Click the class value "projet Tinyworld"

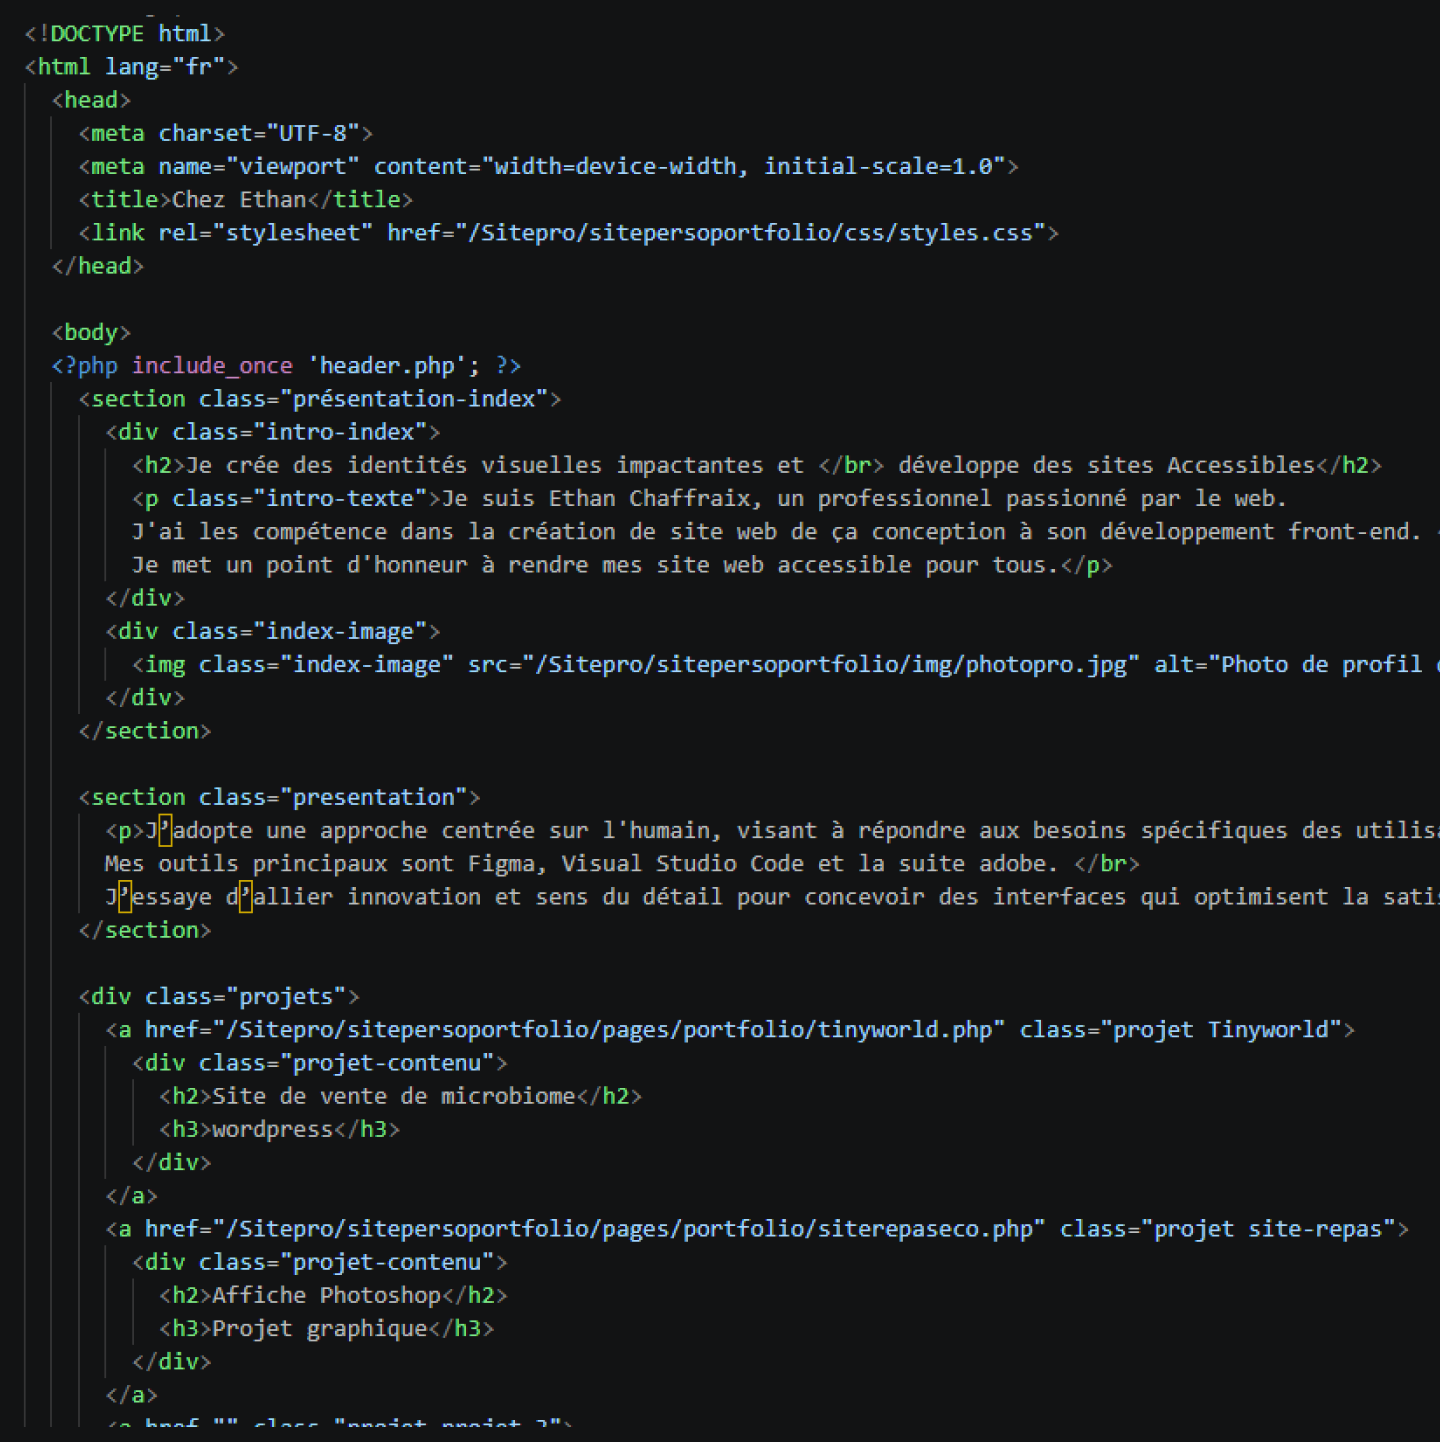[x=1221, y=1029]
